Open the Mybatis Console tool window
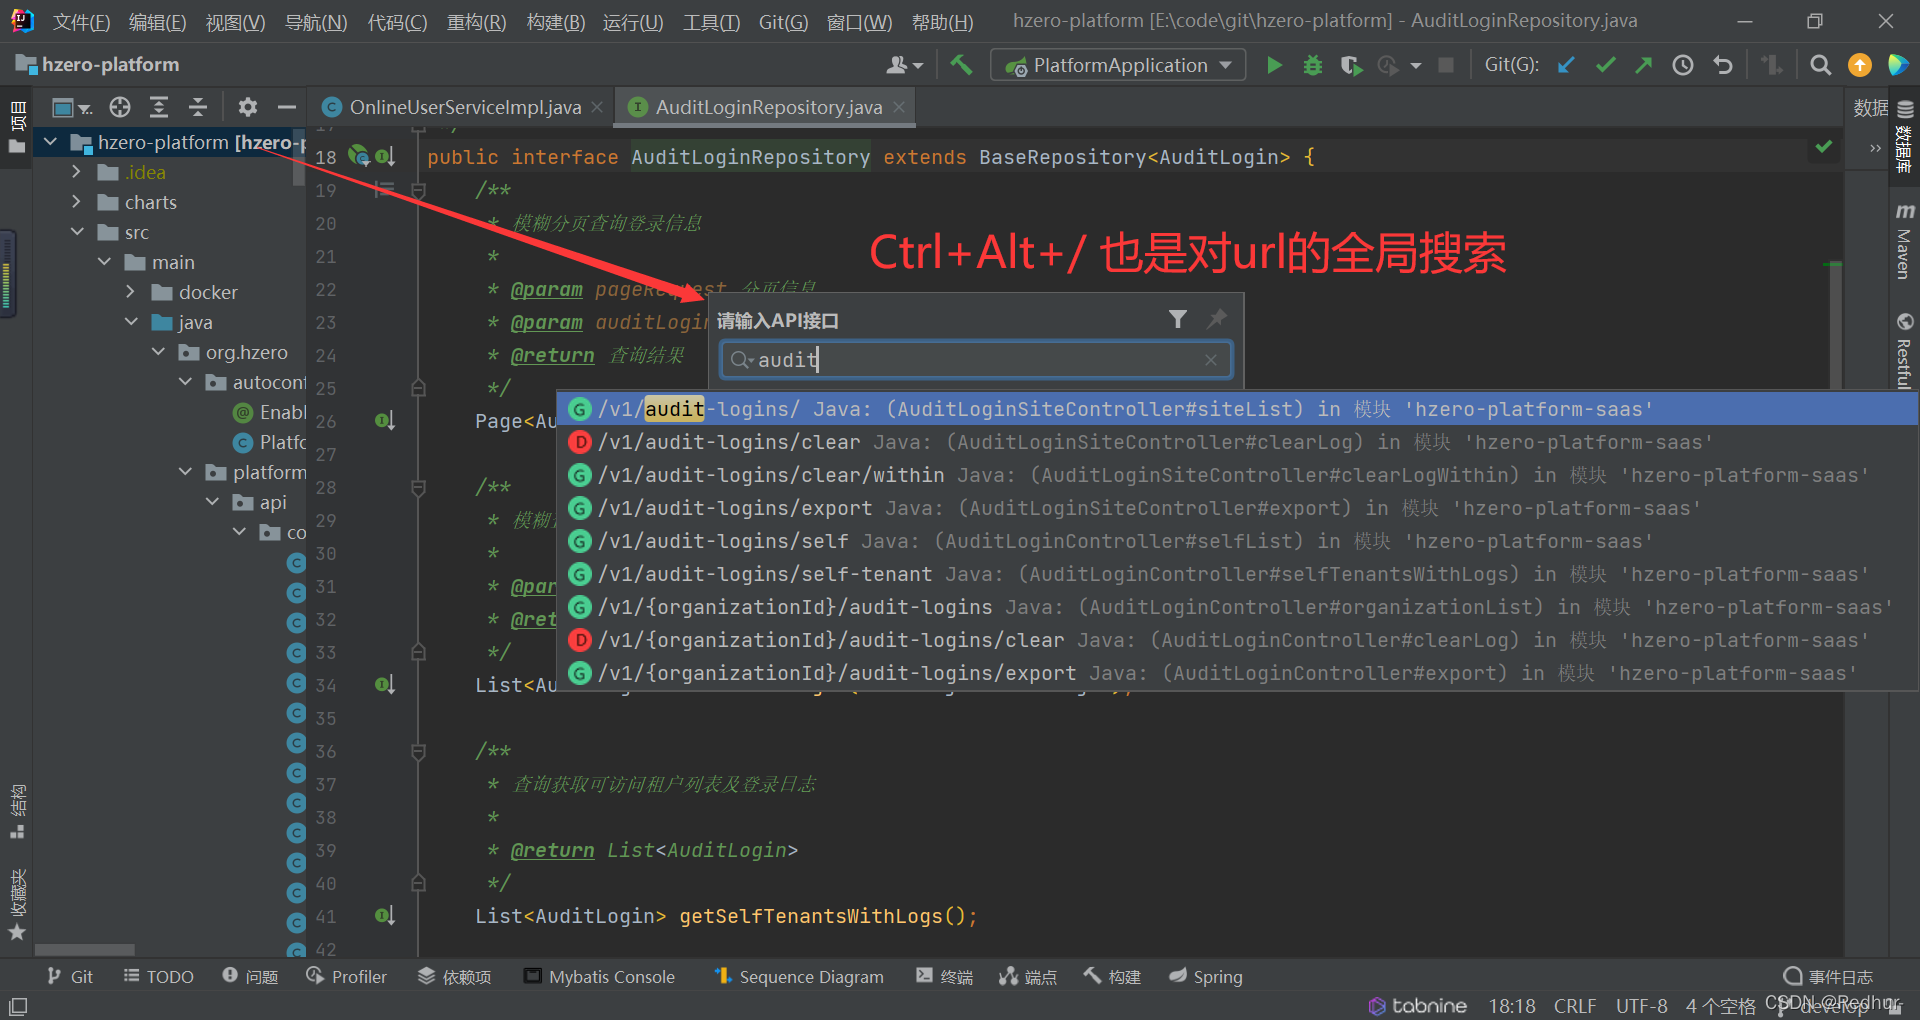The image size is (1920, 1020). [x=599, y=977]
